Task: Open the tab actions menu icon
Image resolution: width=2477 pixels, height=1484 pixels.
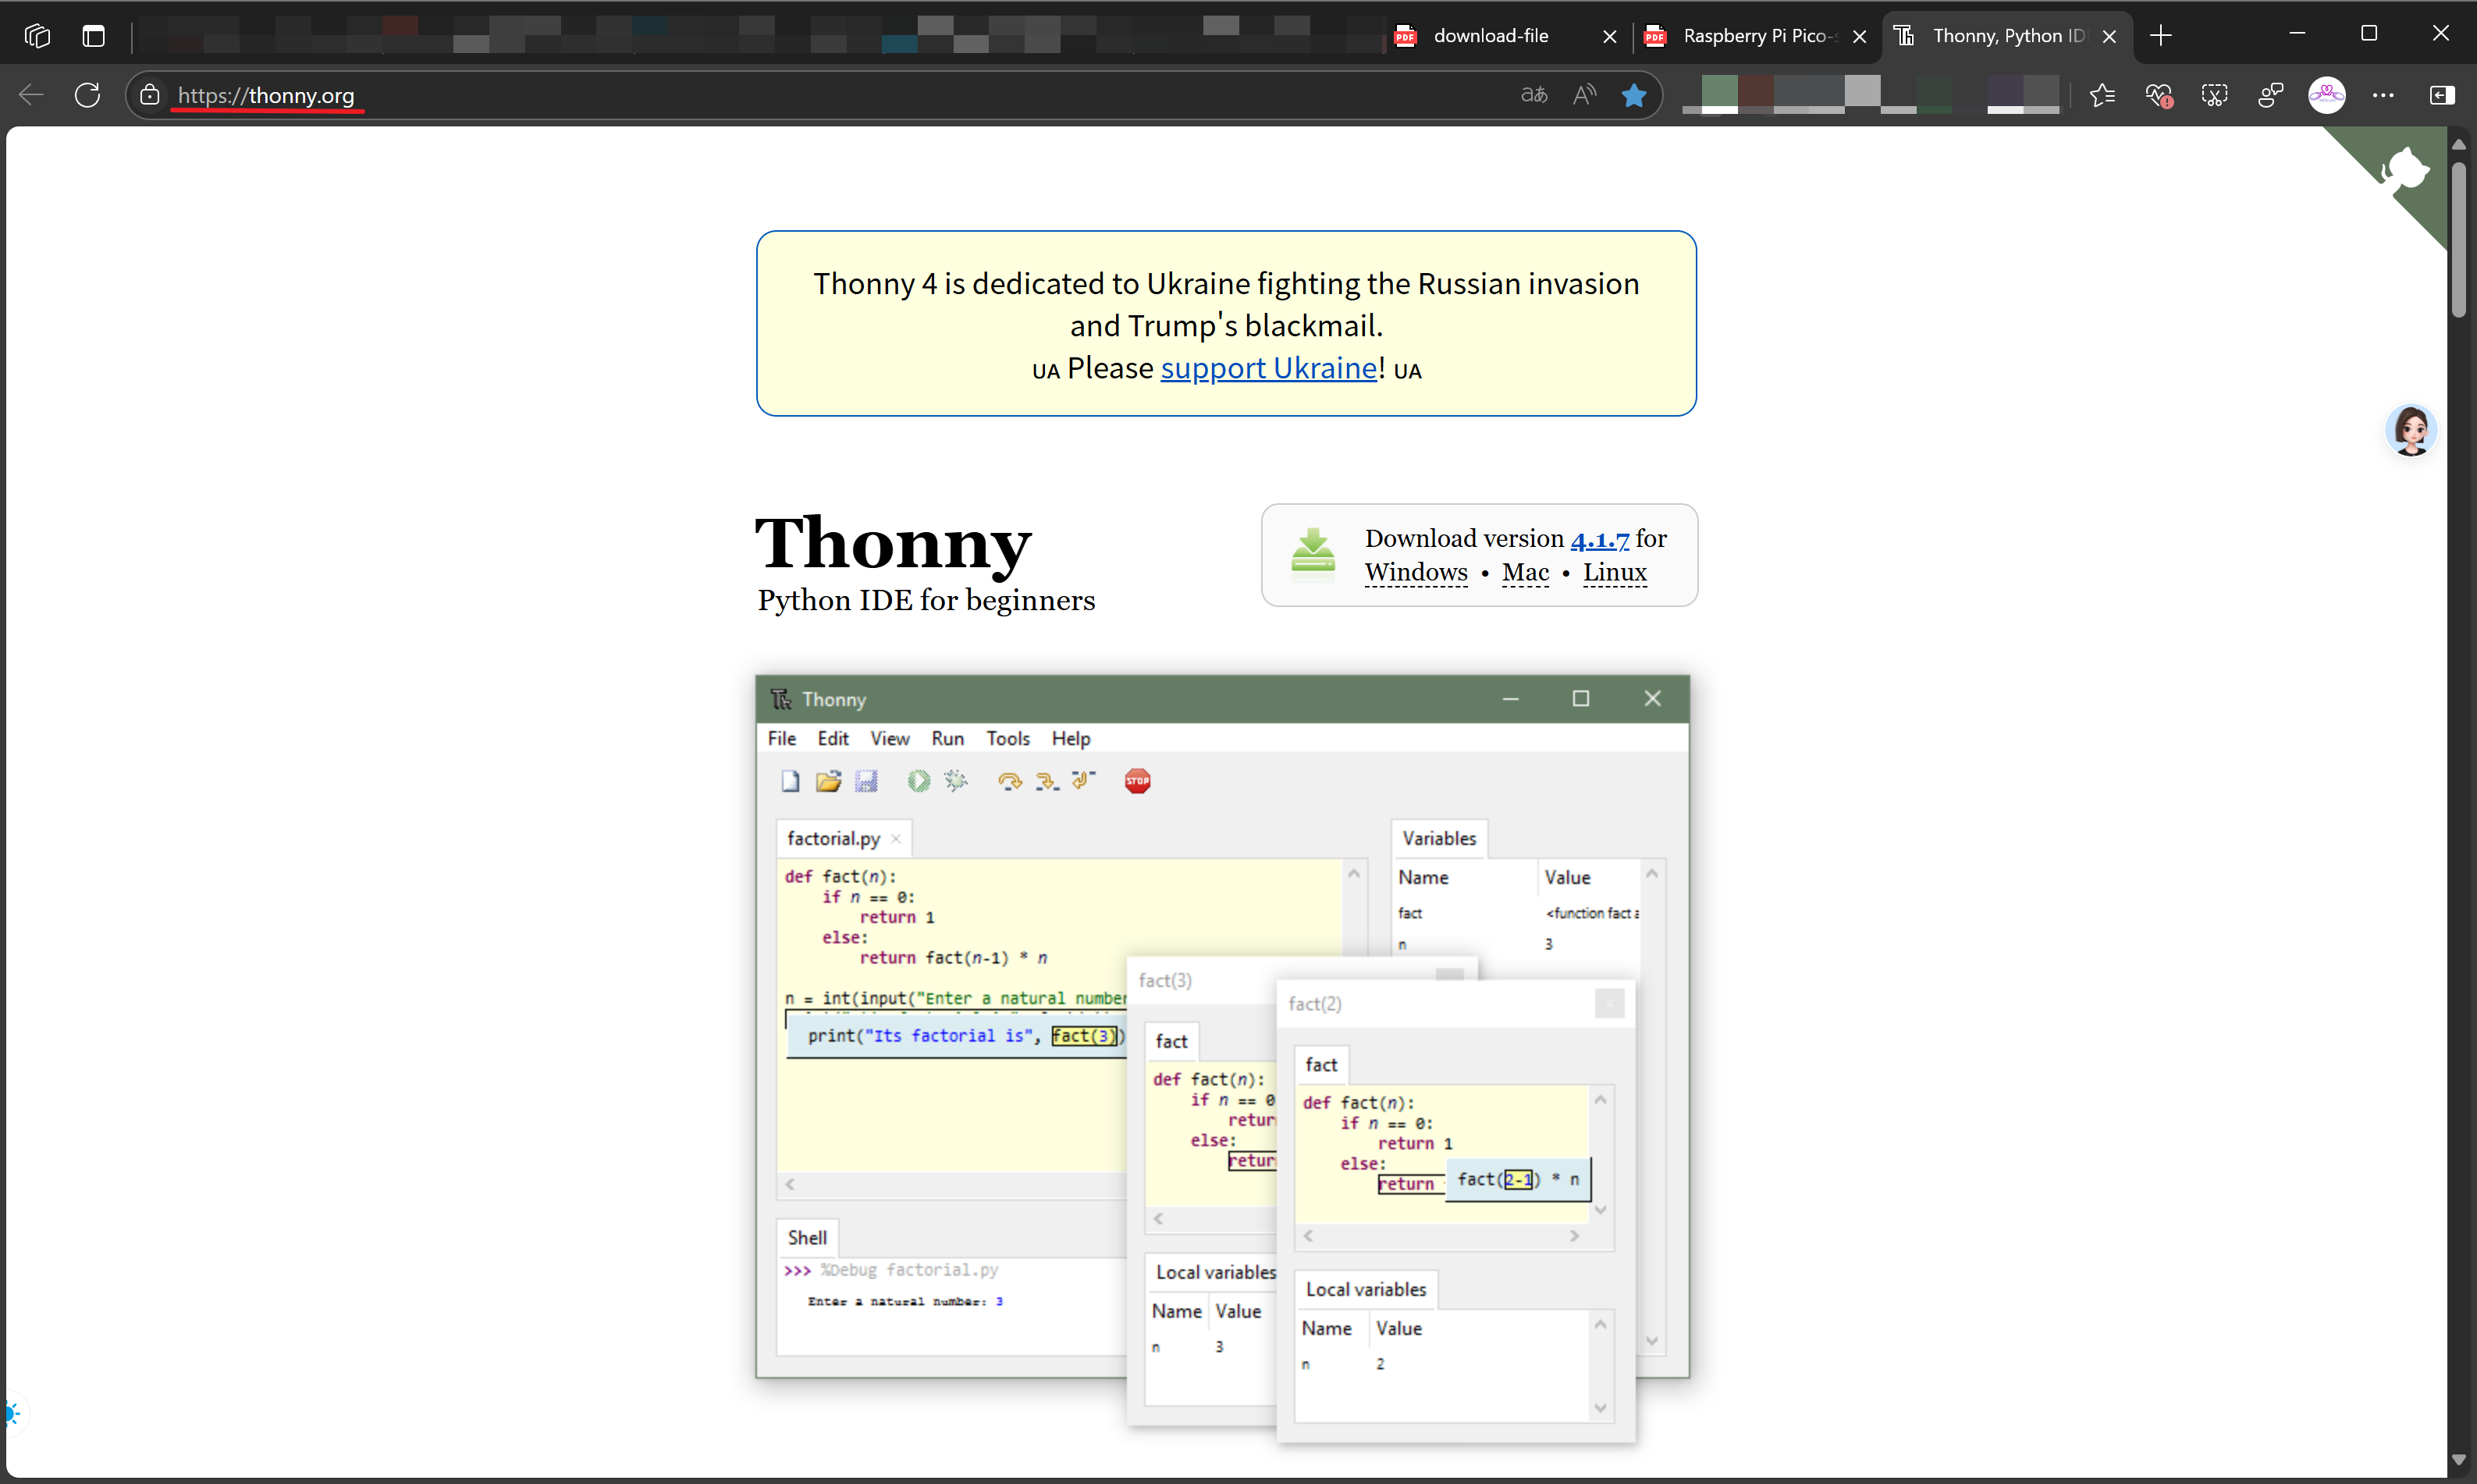Action: pos(94,36)
